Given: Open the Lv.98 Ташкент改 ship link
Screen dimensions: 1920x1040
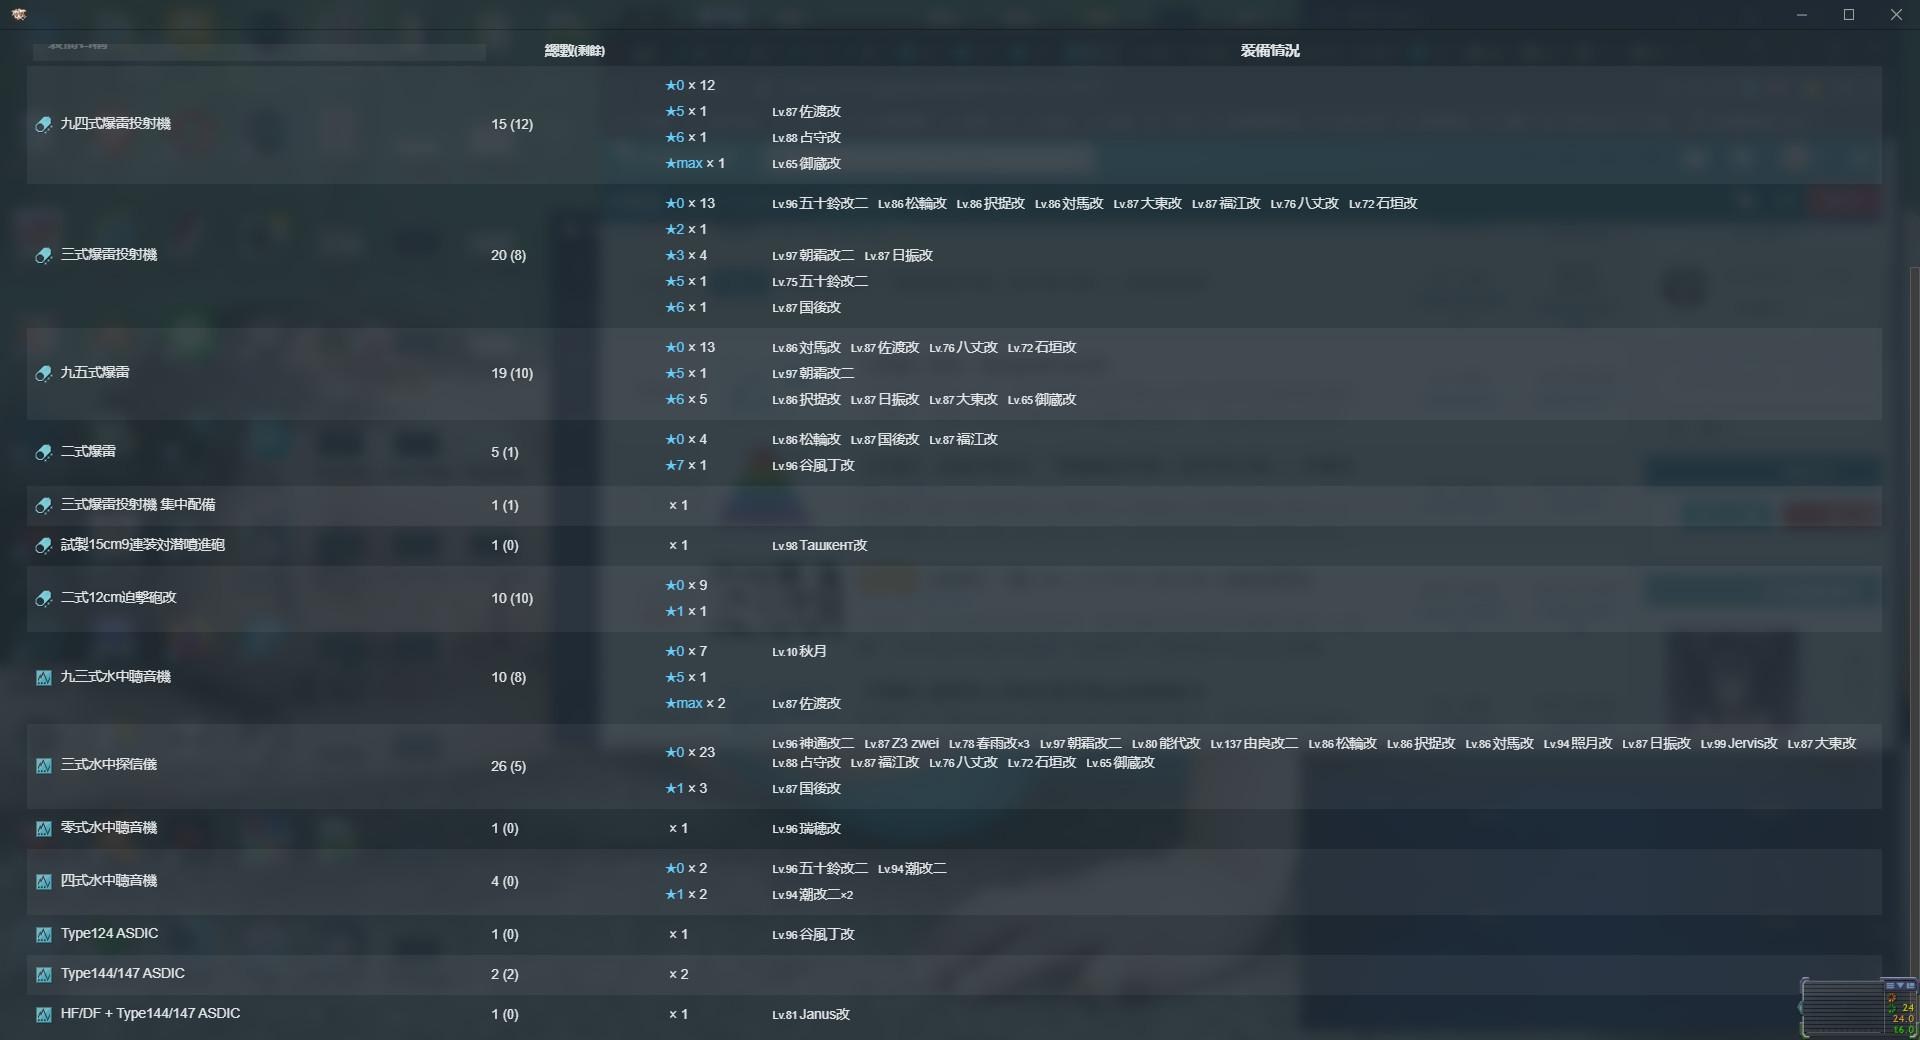Looking at the screenshot, I should [820, 546].
